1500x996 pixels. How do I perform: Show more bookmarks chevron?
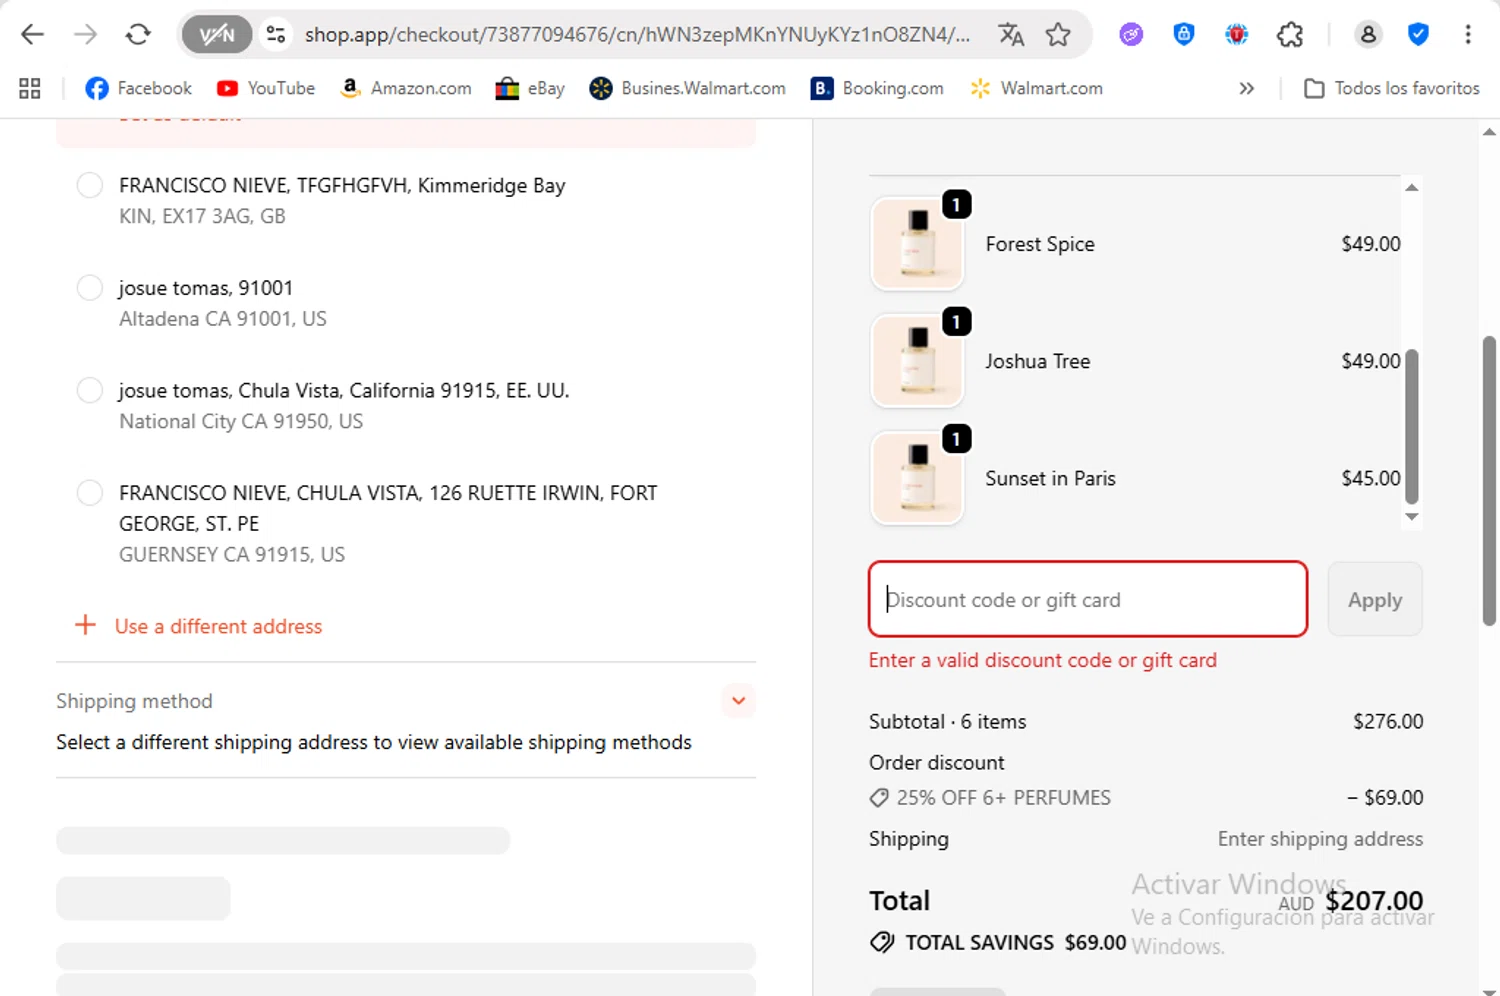[x=1246, y=88]
